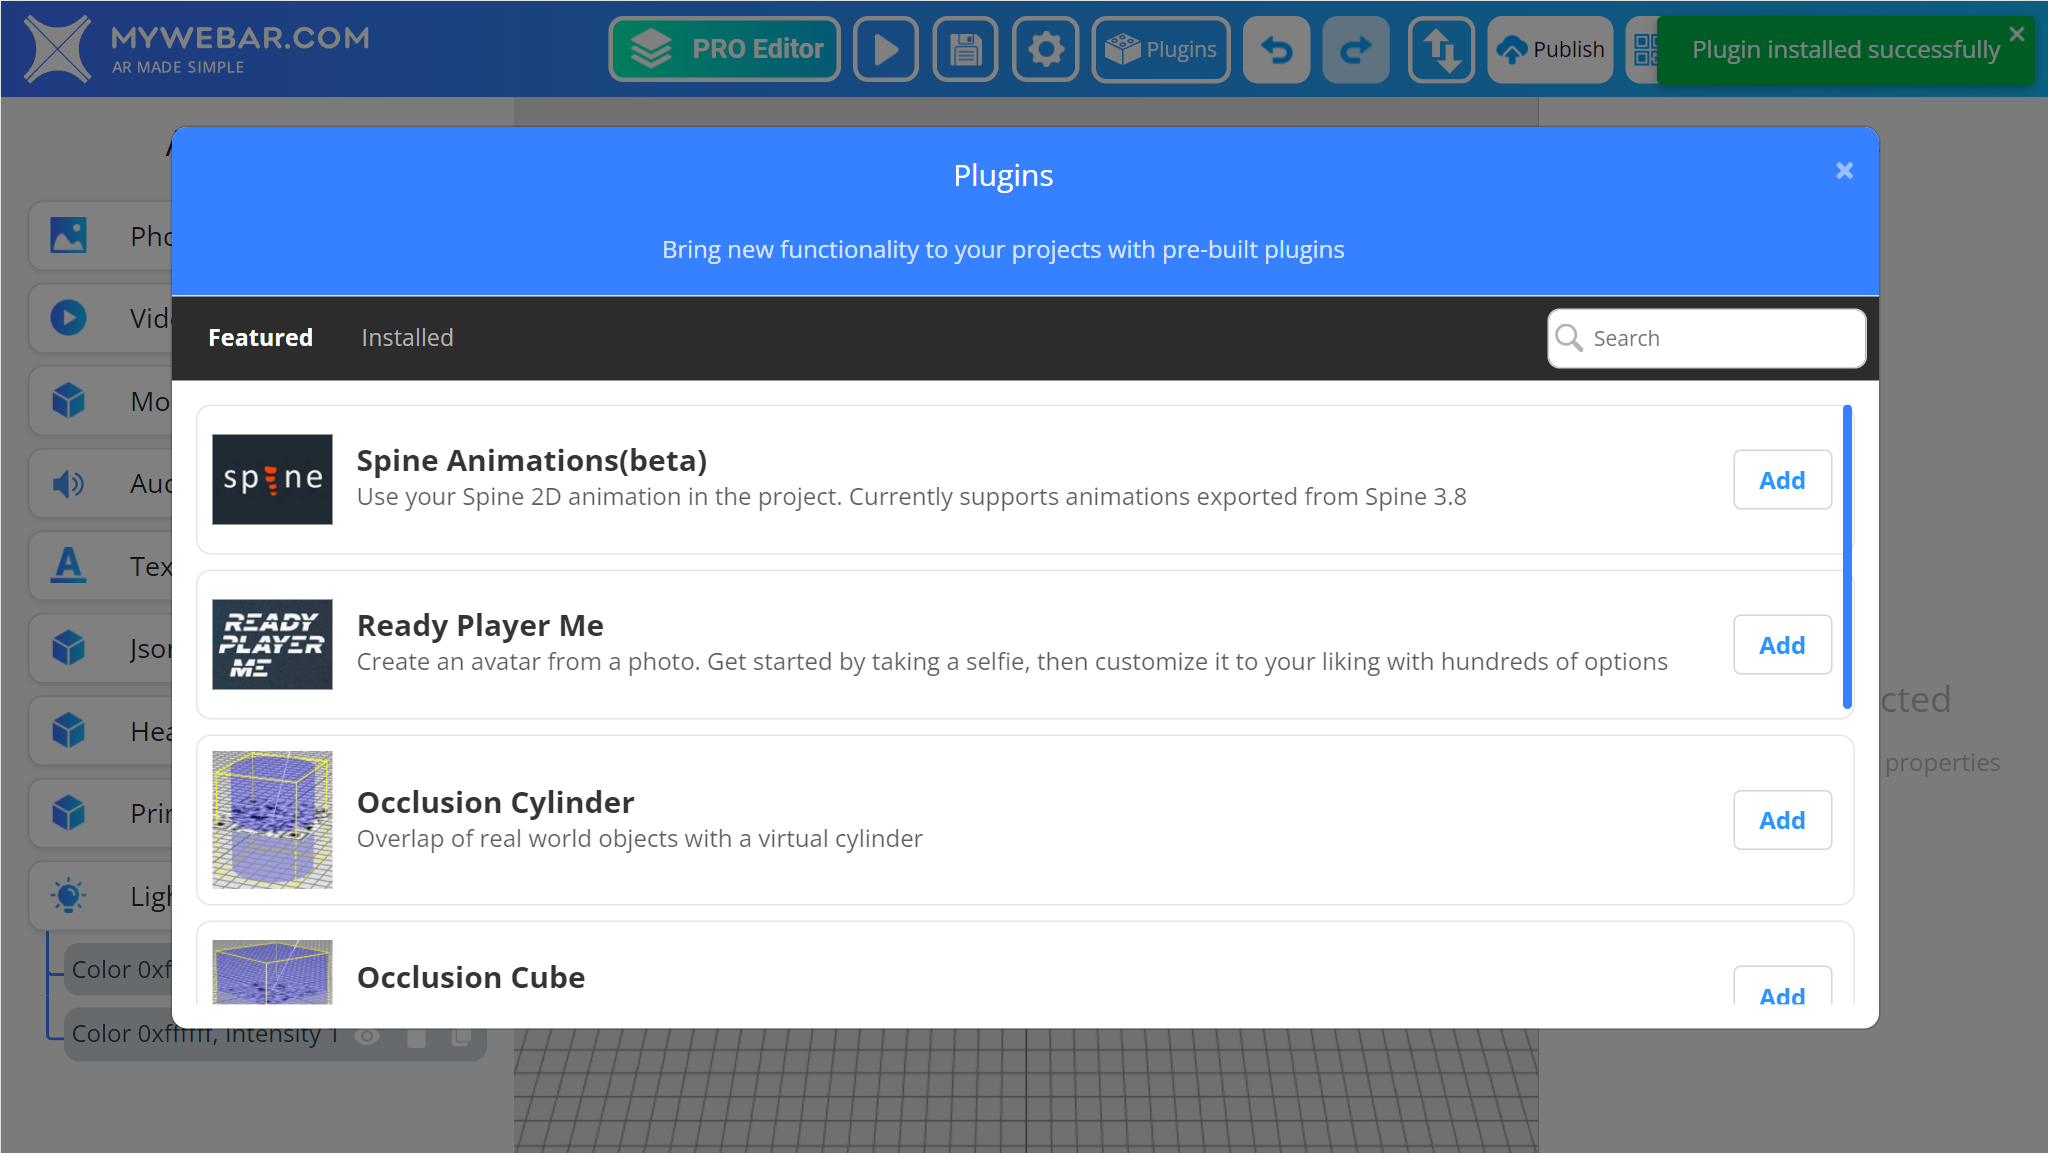2048x1153 pixels.
Task: Open settings gear in top toolbar
Action: coord(1045,49)
